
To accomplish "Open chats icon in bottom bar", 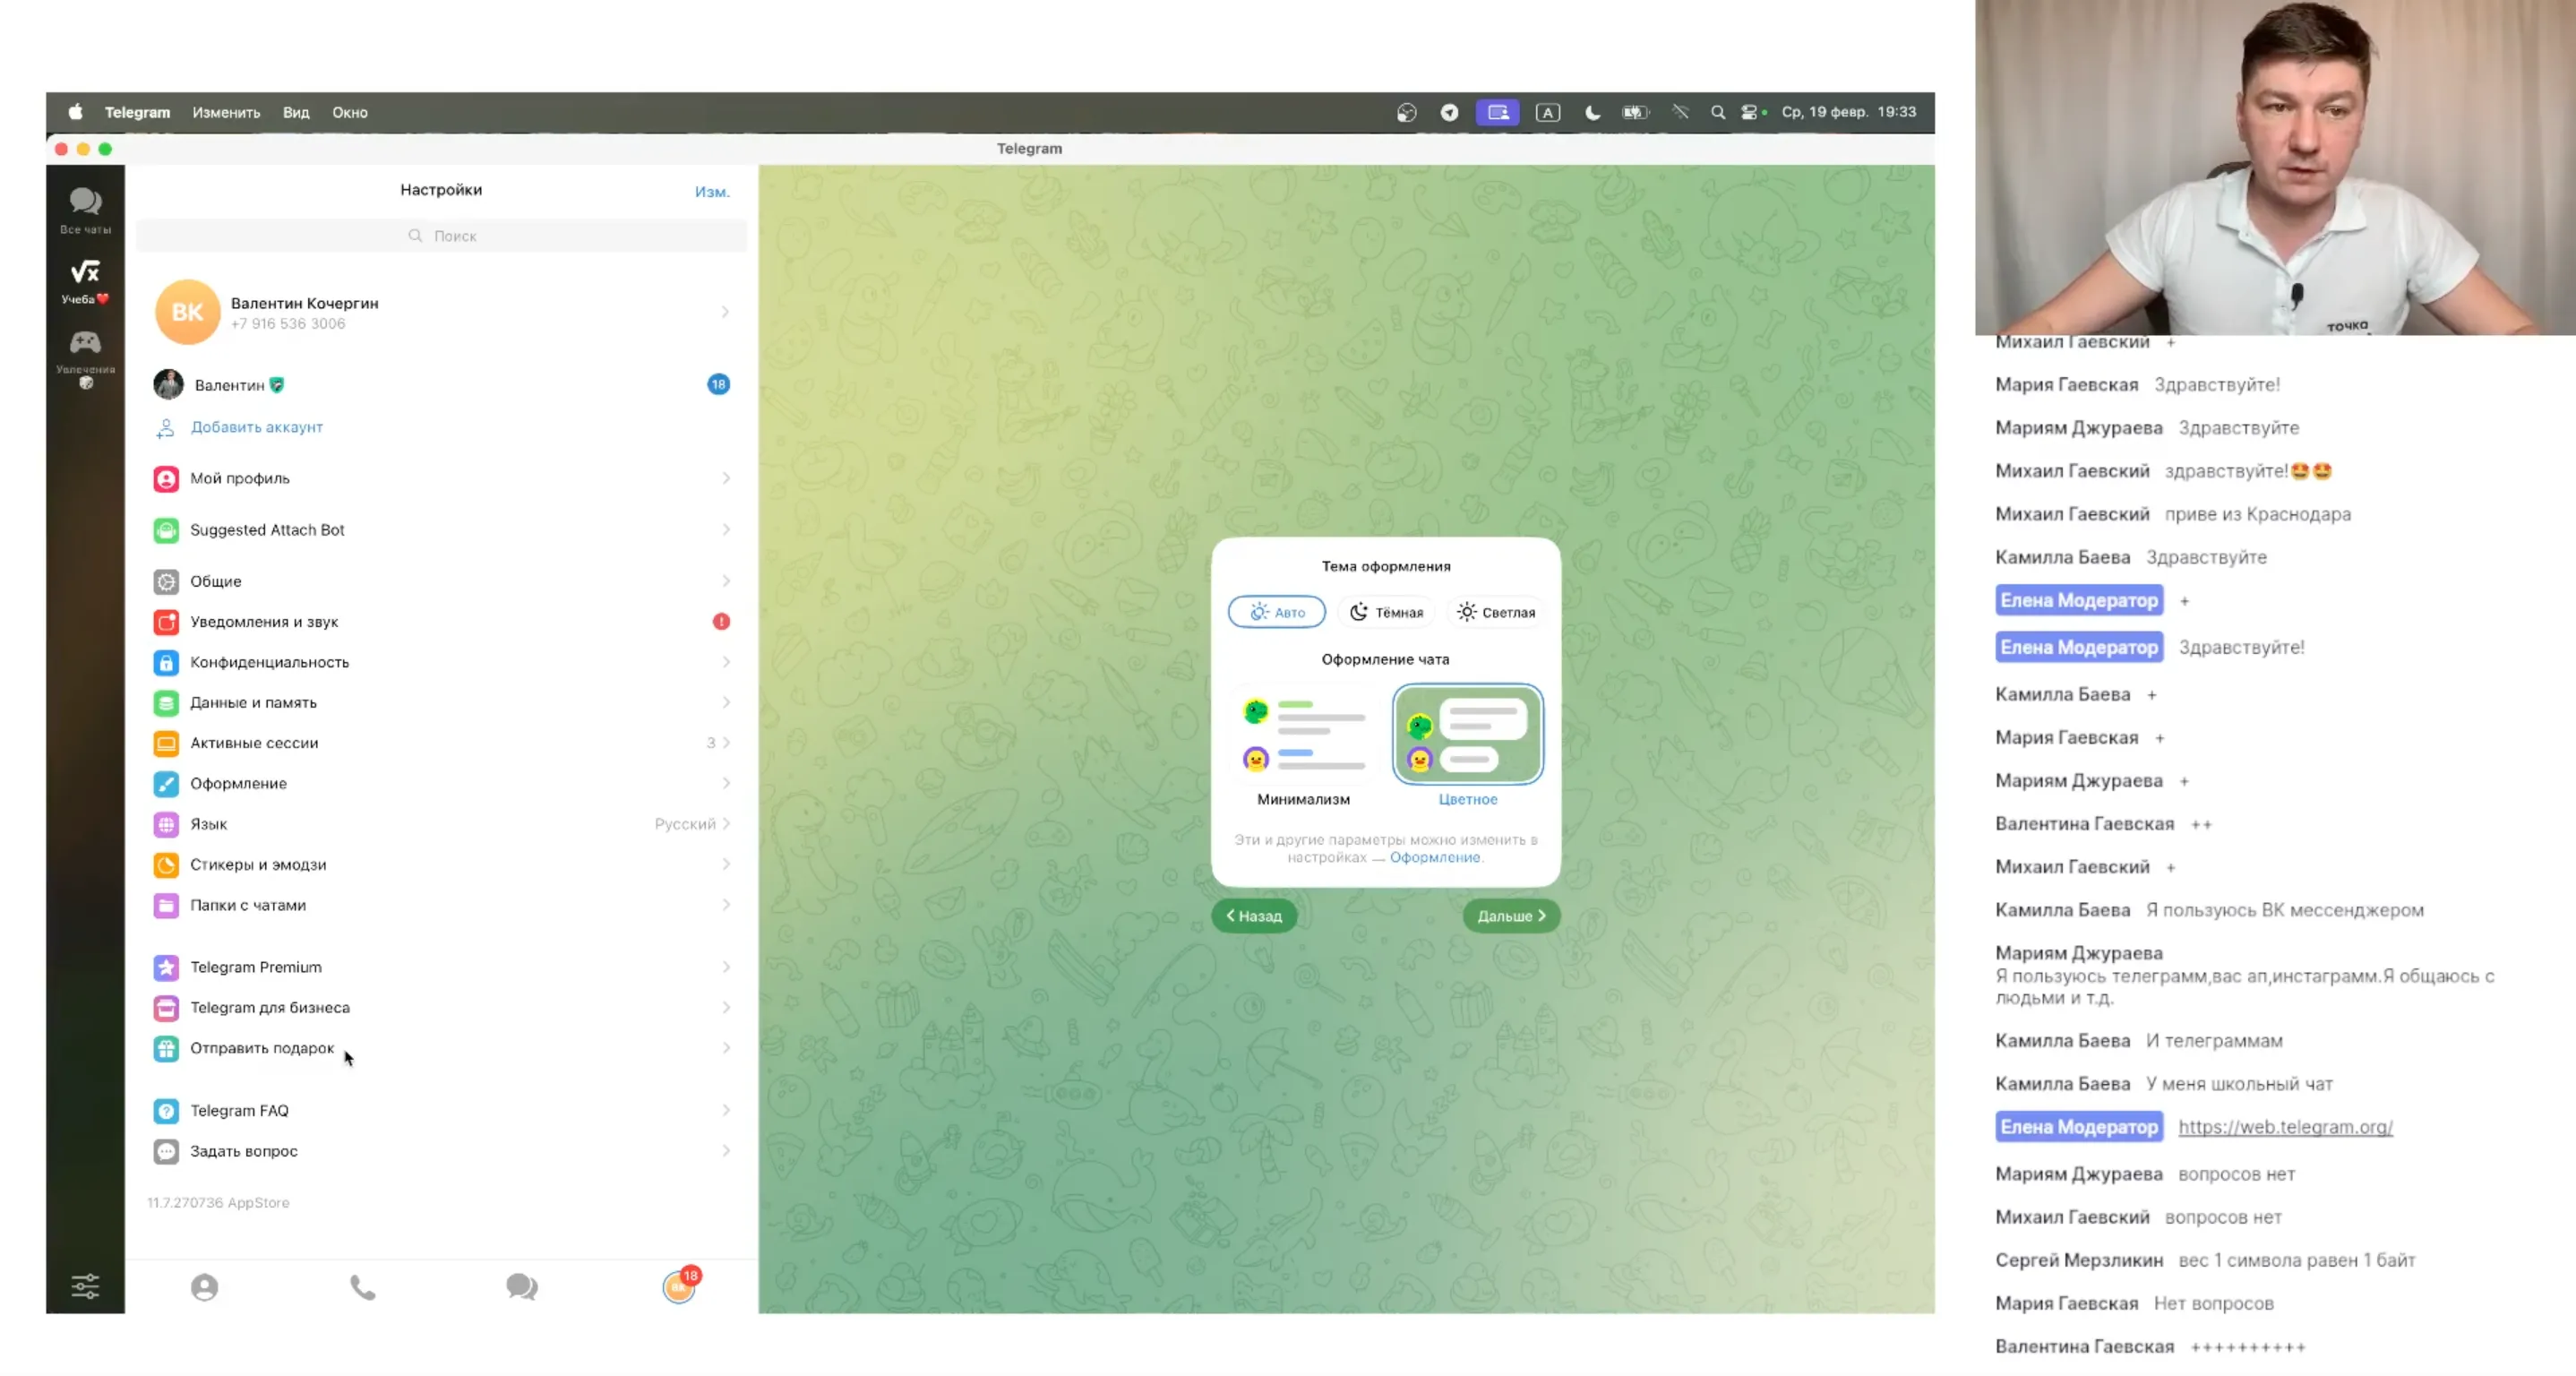I will pos(521,1287).
